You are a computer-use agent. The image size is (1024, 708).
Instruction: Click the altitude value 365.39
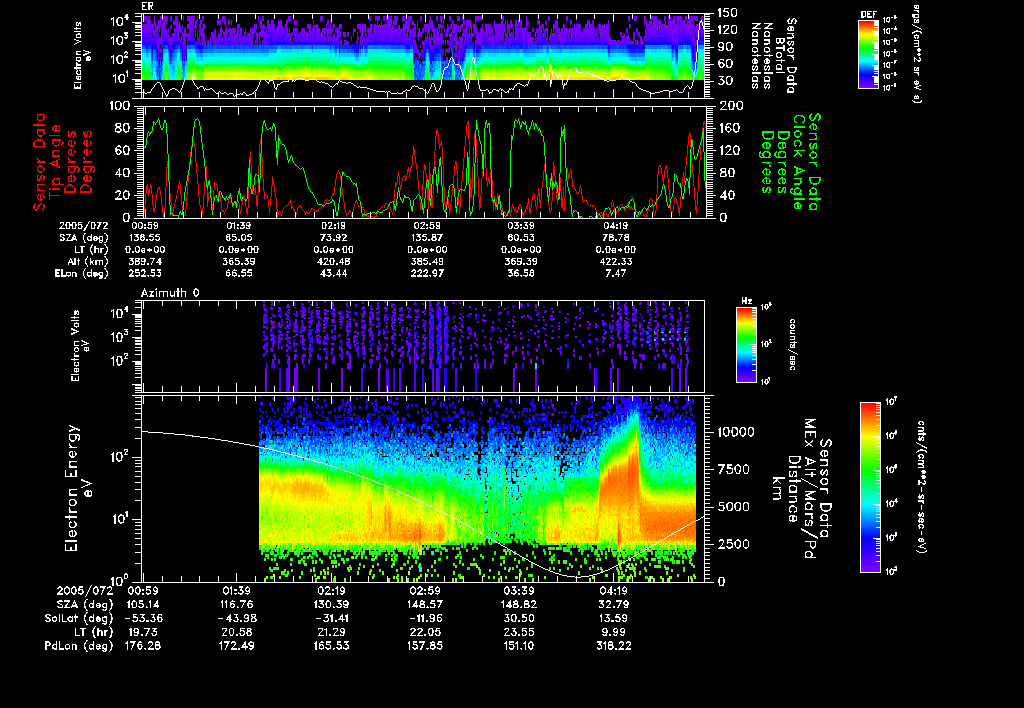click(238, 261)
